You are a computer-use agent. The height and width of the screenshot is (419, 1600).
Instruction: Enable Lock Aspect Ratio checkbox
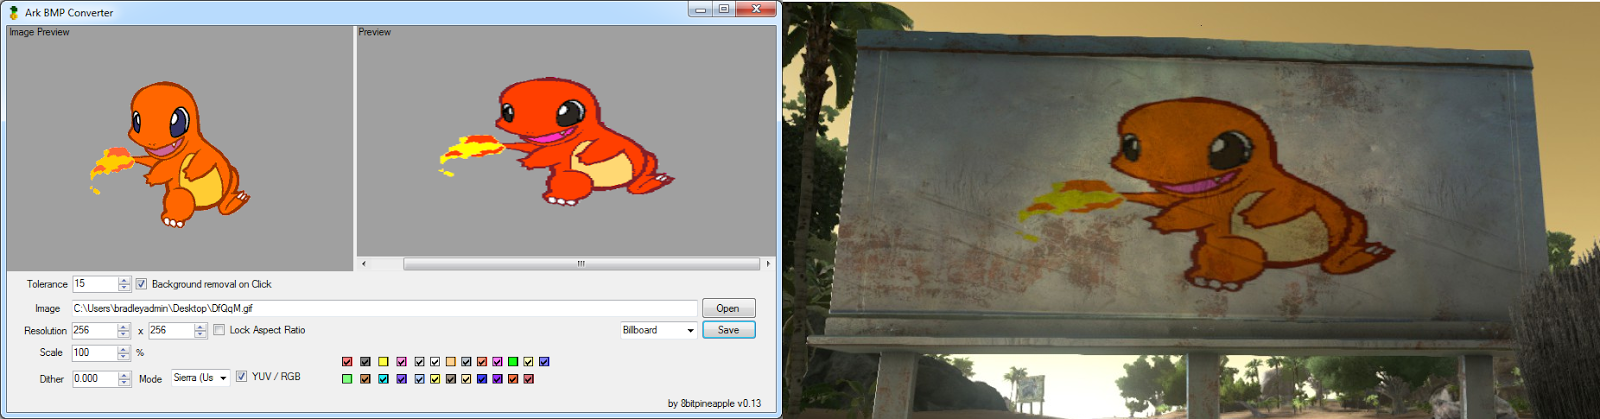click(x=219, y=330)
